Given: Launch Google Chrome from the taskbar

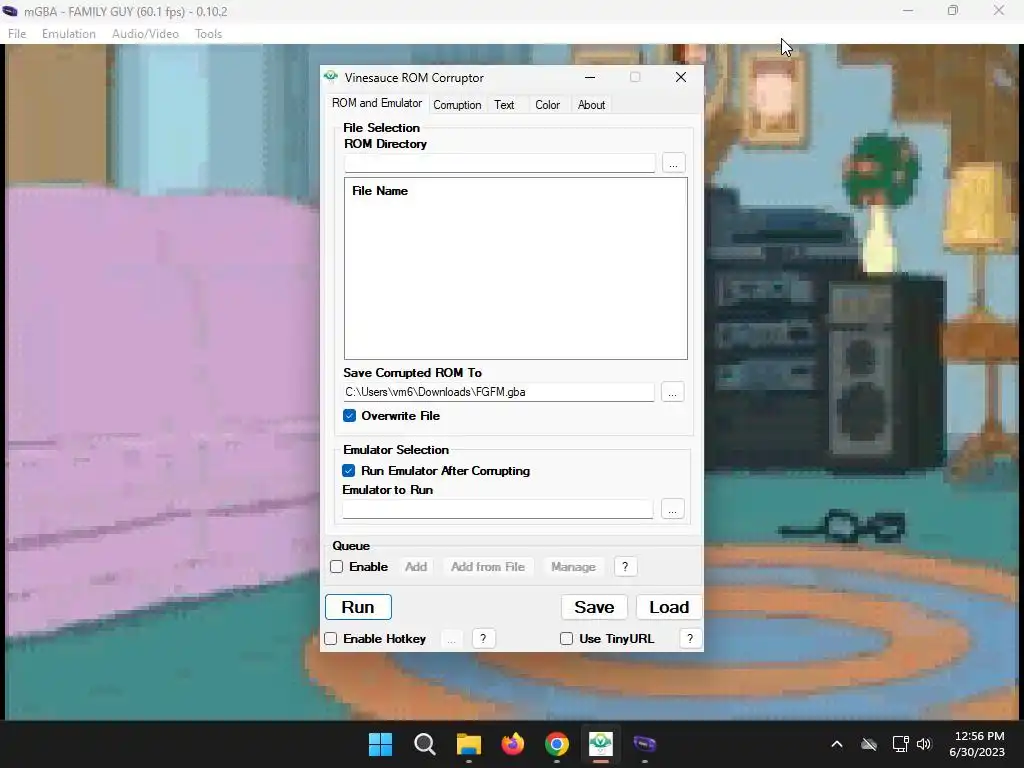Looking at the screenshot, I should [x=556, y=744].
